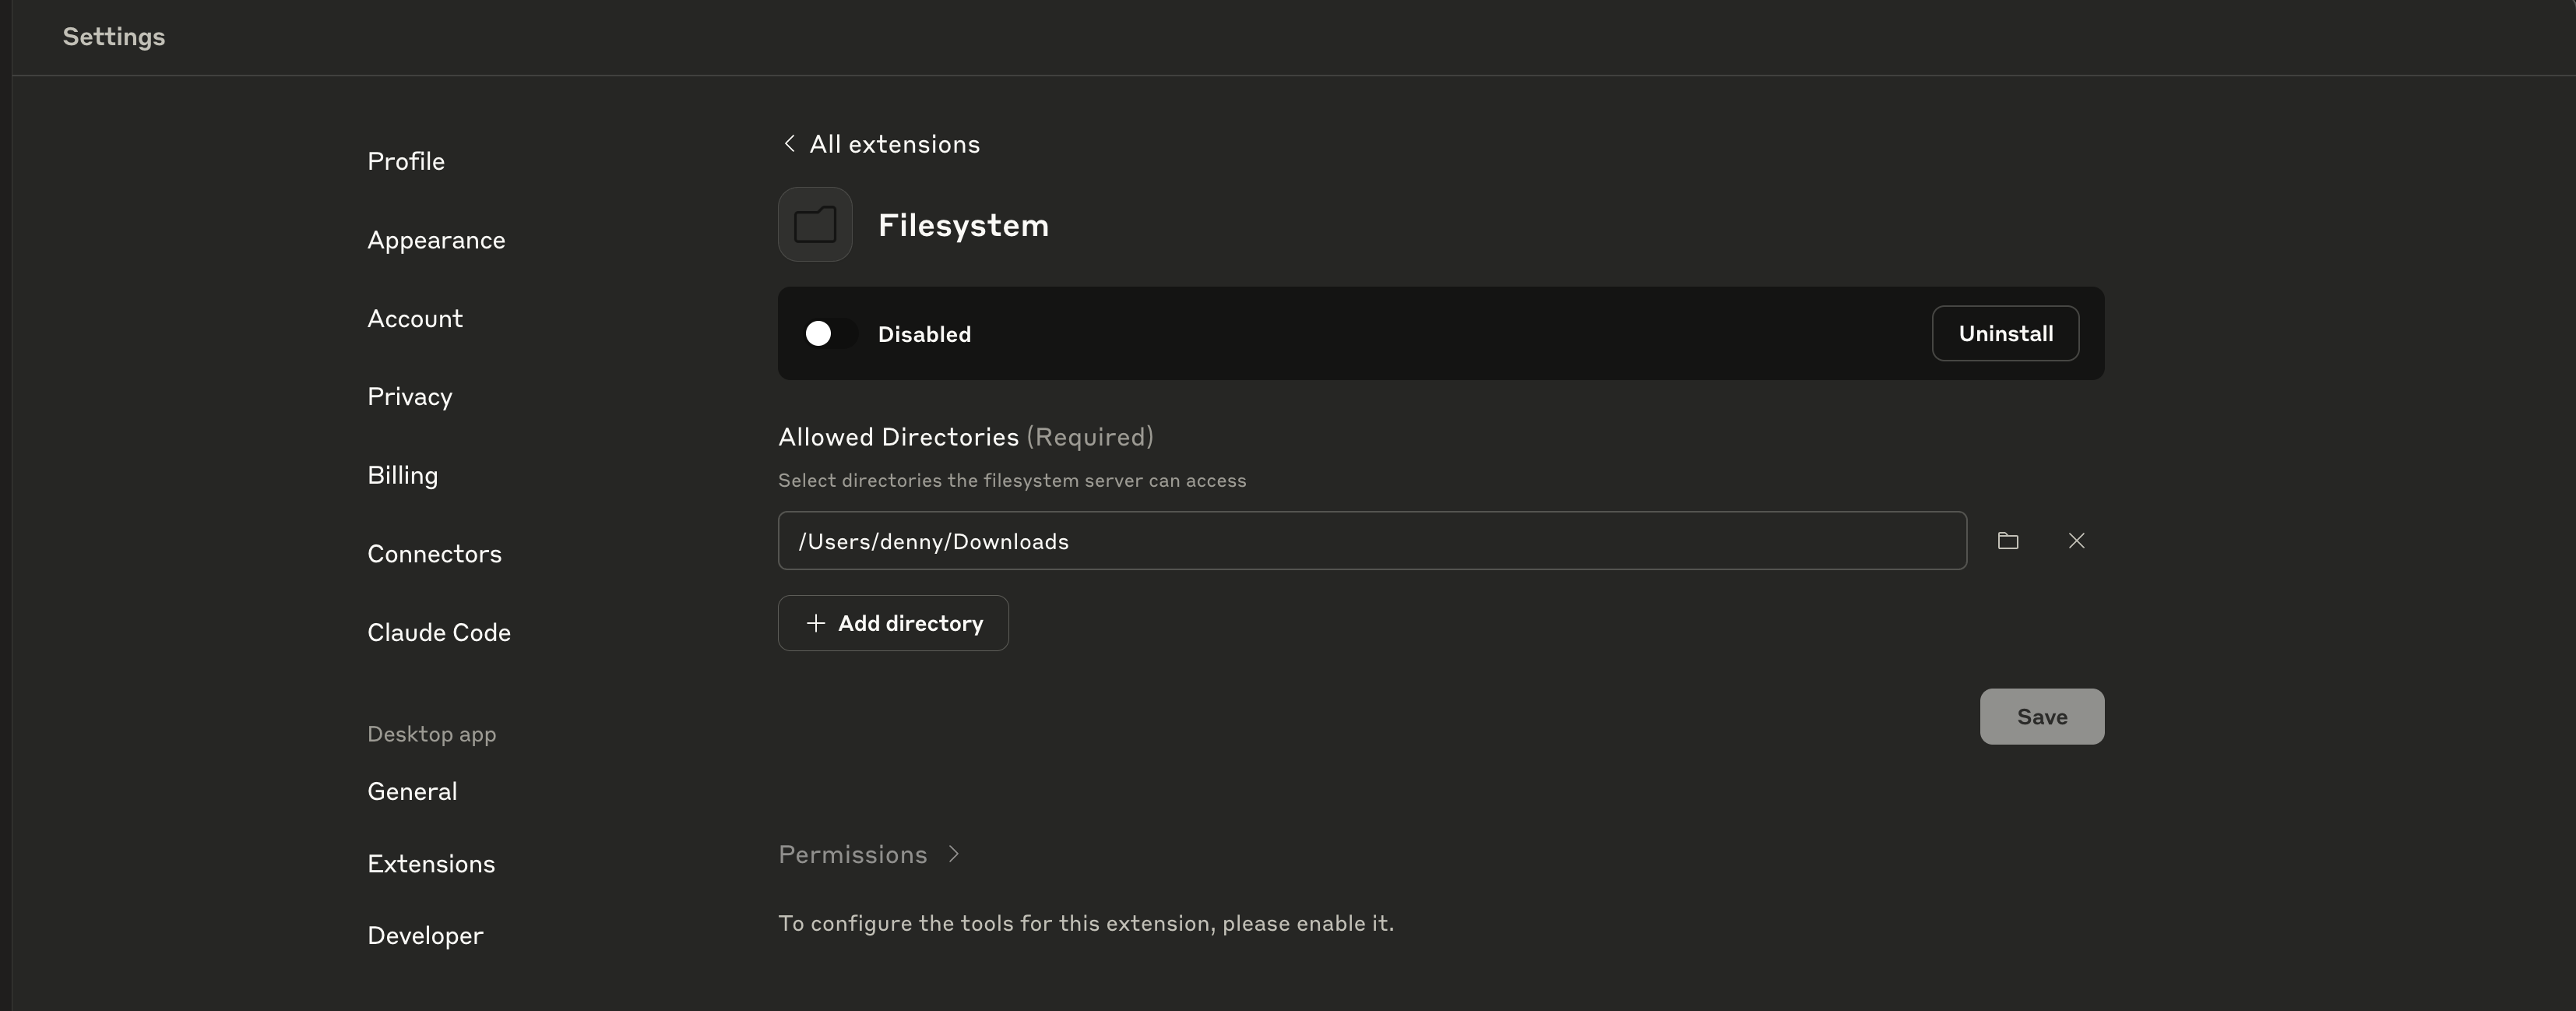Viewport: 2576px width, 1011px height.
Task: Expand the Permissions section chevron
Action: click(x=954, y=854)
